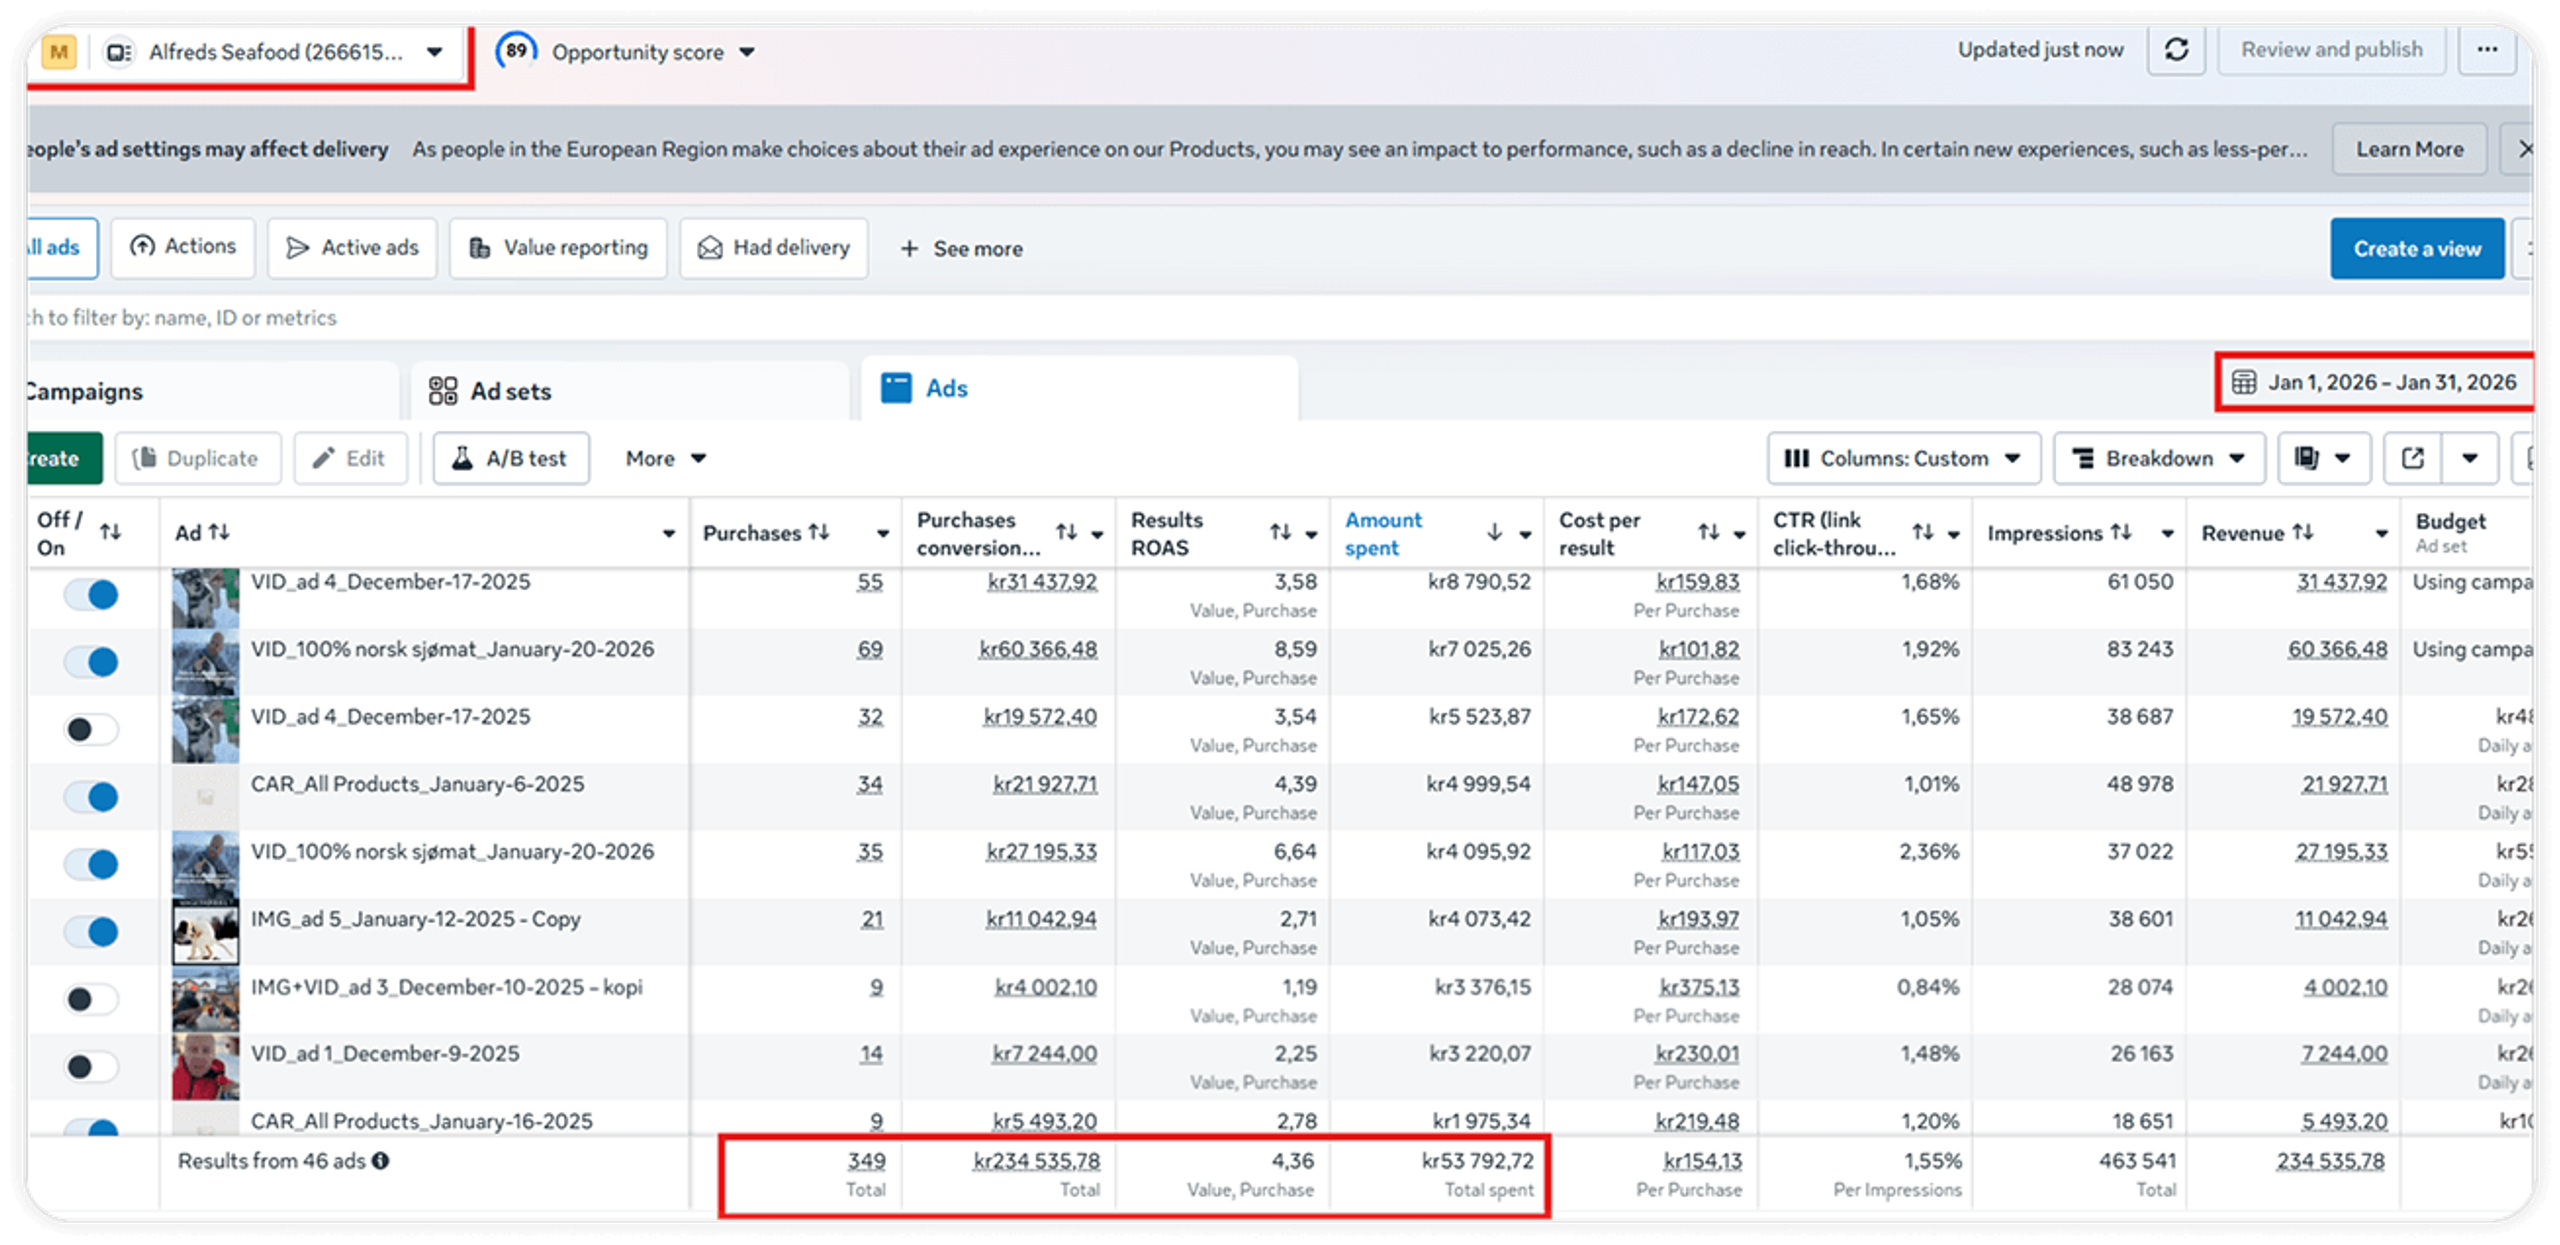
Task: Click the Create a view button
Action: coord(2416,249)
